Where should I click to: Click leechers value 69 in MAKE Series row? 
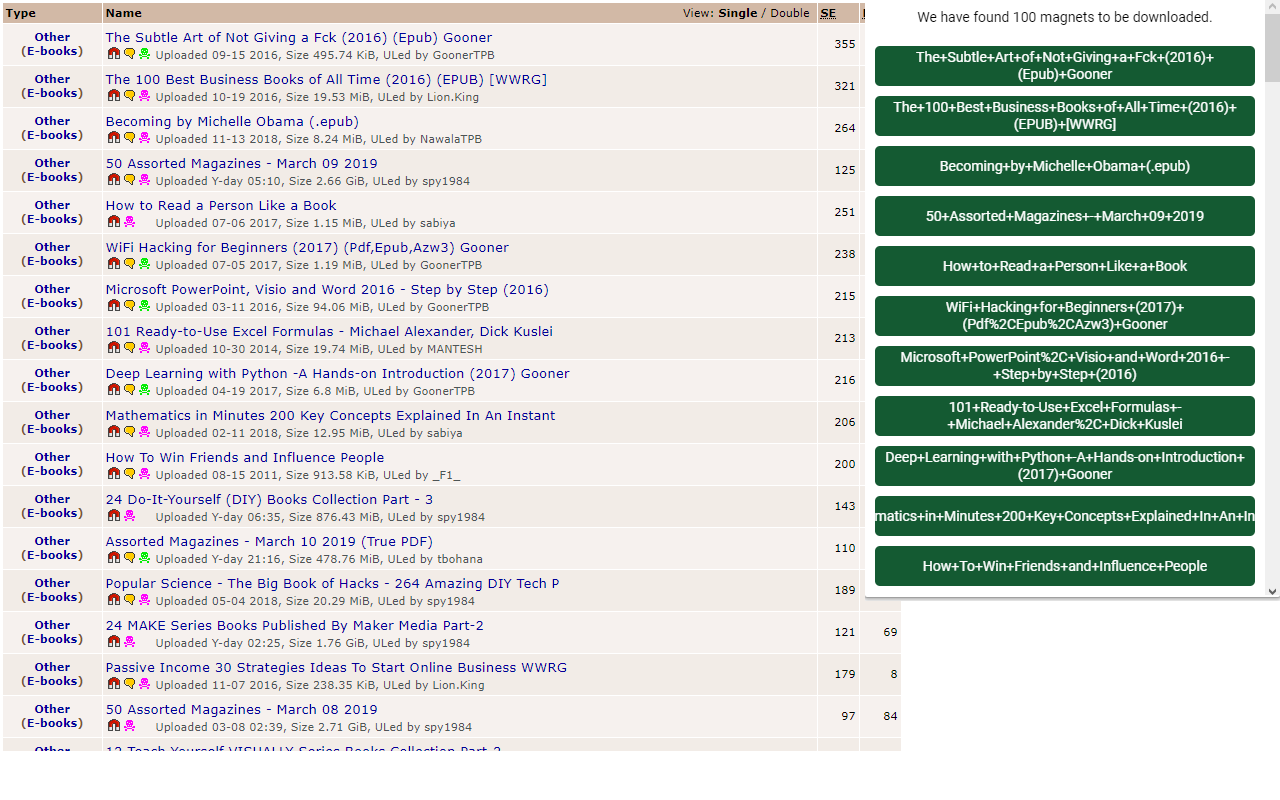tap(890, 632)
